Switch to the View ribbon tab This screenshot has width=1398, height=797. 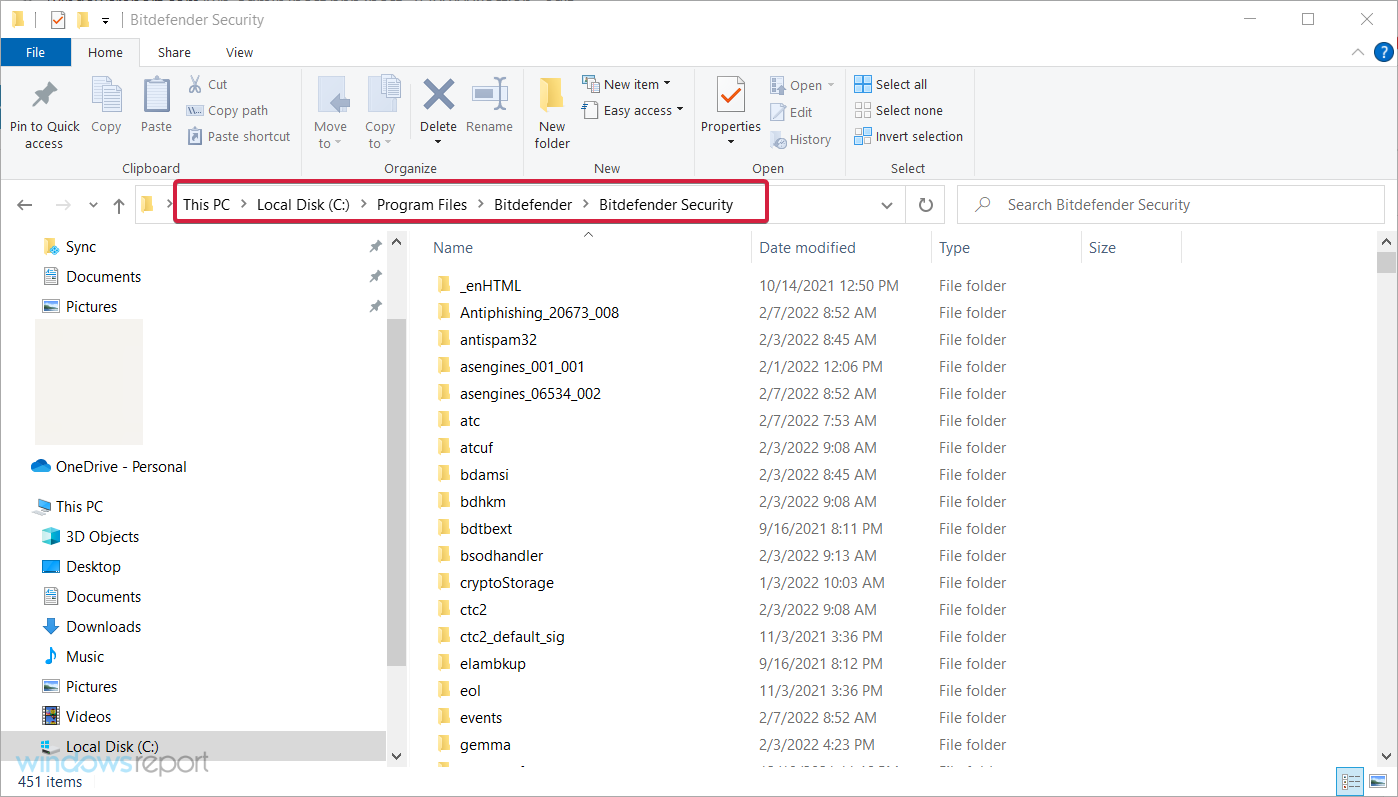point(240,52)
